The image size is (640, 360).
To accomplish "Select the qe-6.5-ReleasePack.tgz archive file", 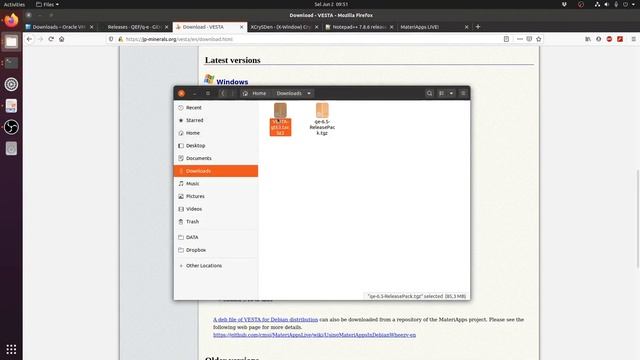I will click(x=322, y=119).
